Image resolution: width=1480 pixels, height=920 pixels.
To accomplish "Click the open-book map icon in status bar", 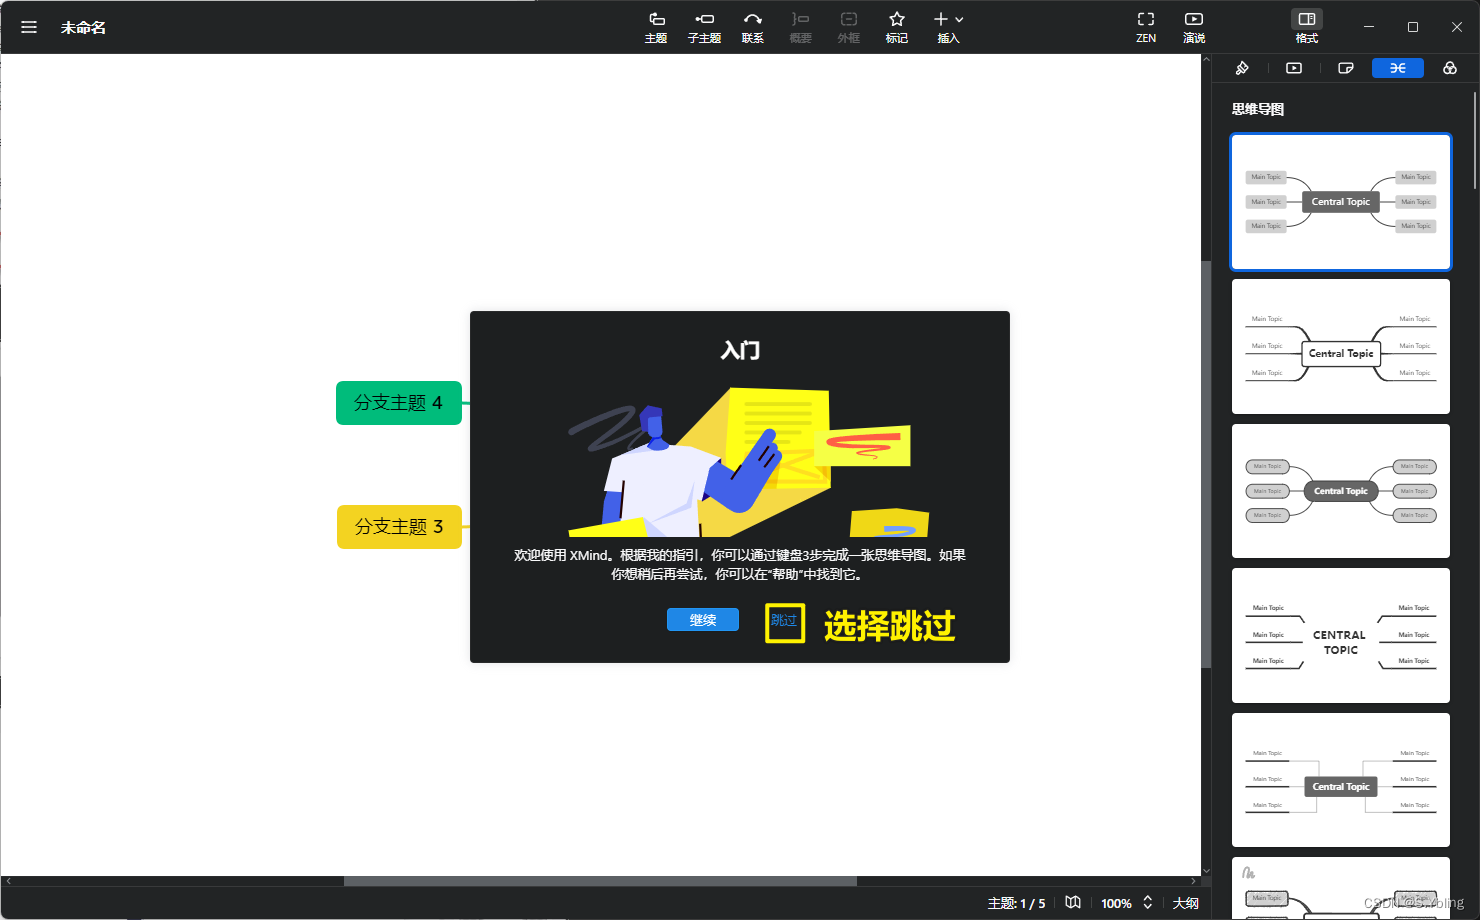I will (x=1073, y=902).
